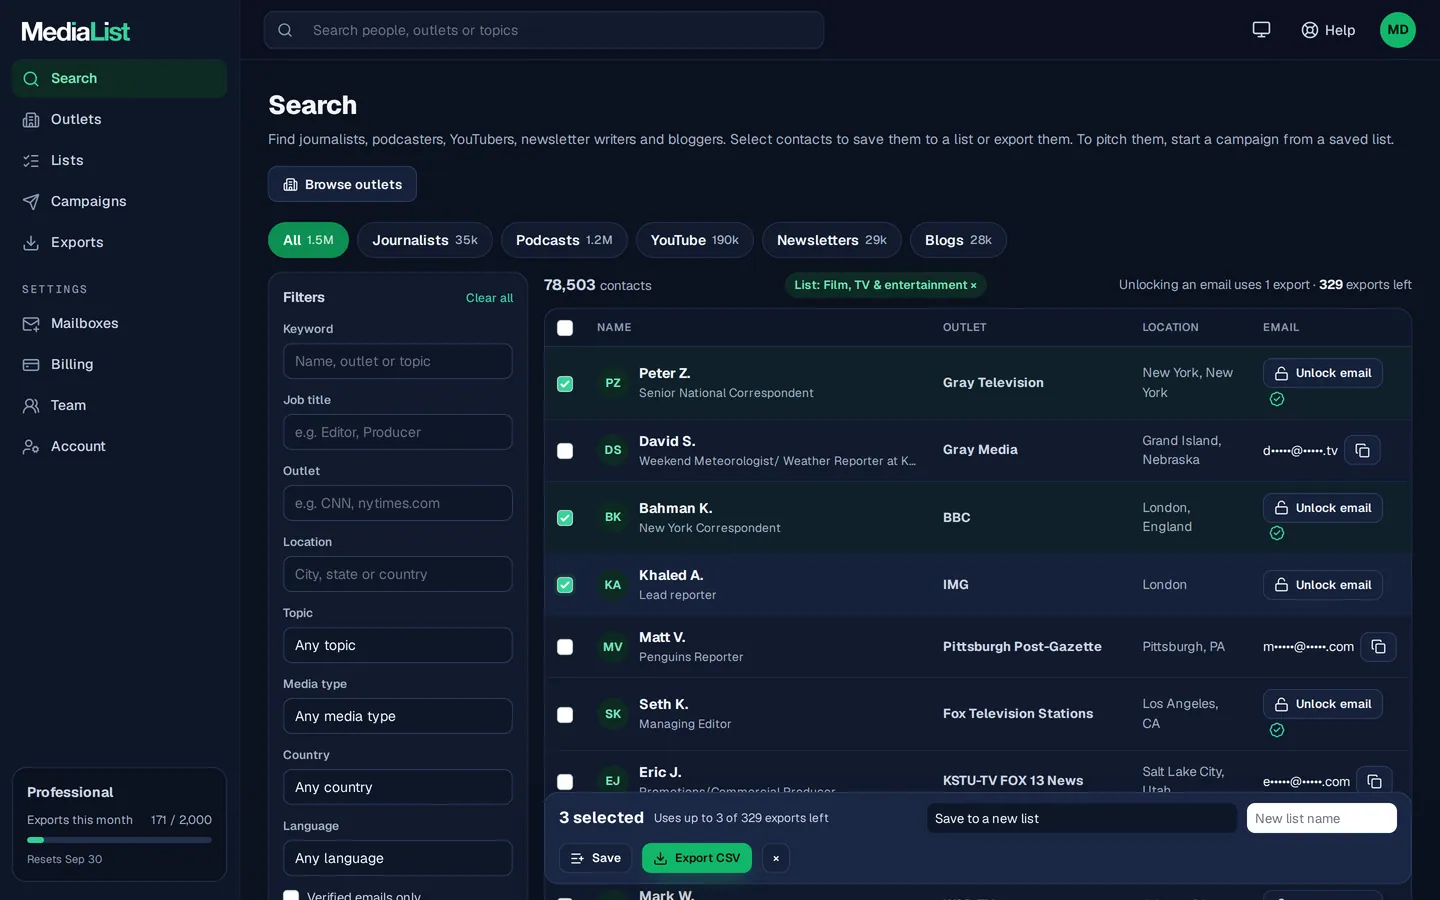
Task: Open Help from the top bar
Action: click(x=1328, y=30)
